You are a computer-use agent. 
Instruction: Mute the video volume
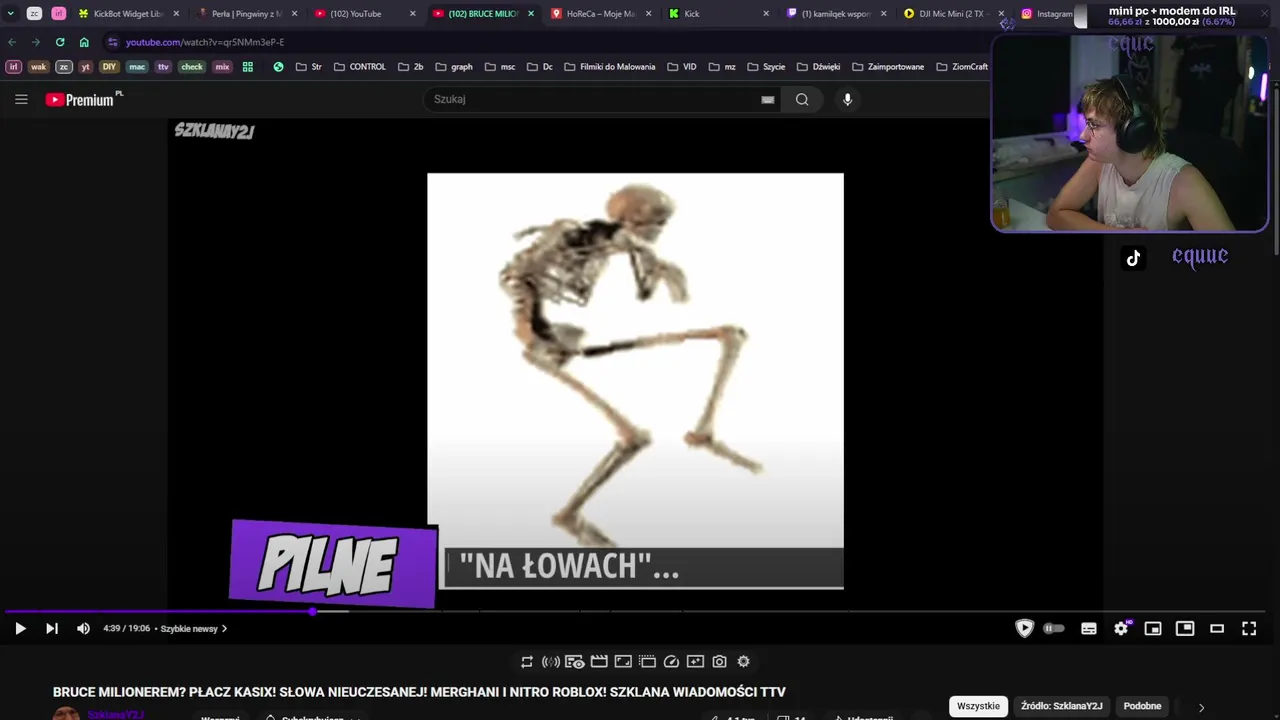tap(83, 628)
